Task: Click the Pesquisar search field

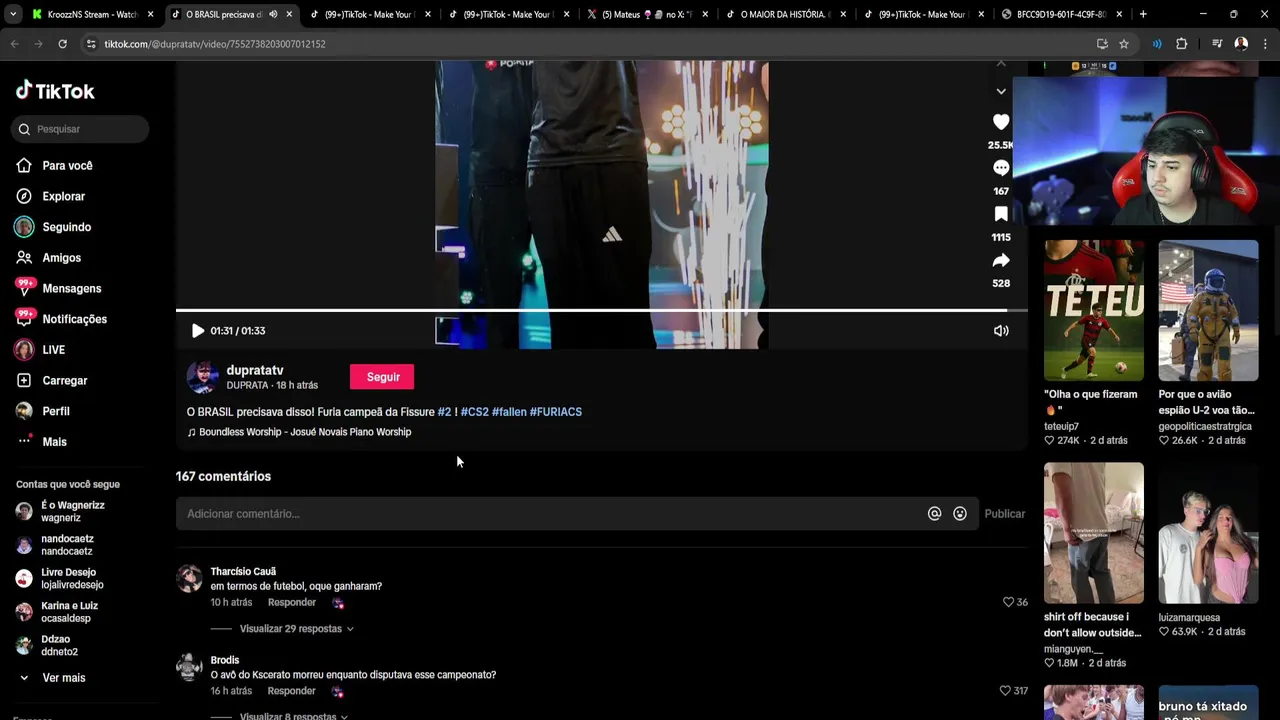Action: 80,129
